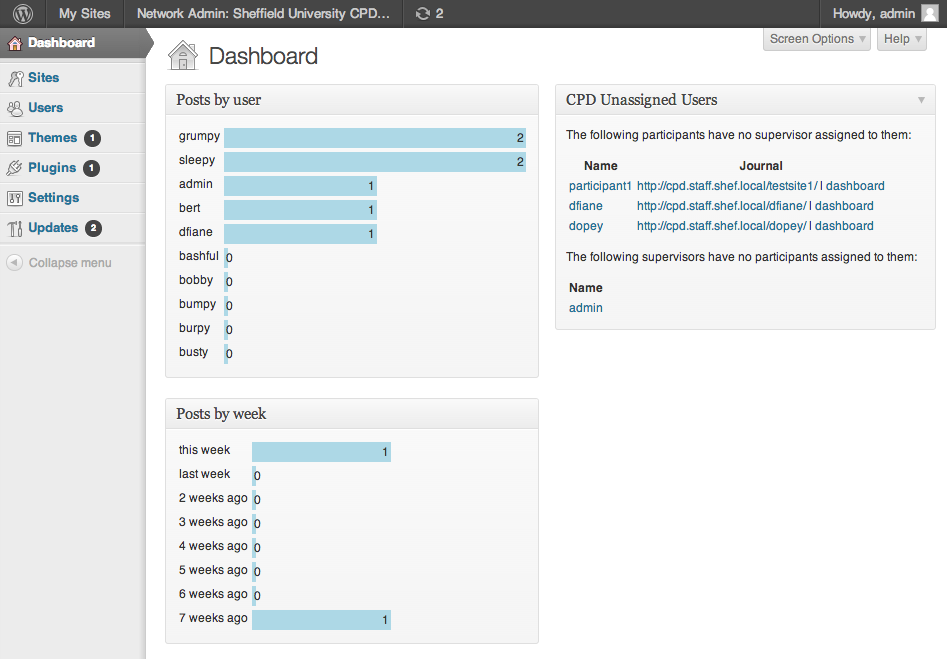The image size is (947, 659).
Task: Click the Dashboard page heading
Action: [263, 56]
